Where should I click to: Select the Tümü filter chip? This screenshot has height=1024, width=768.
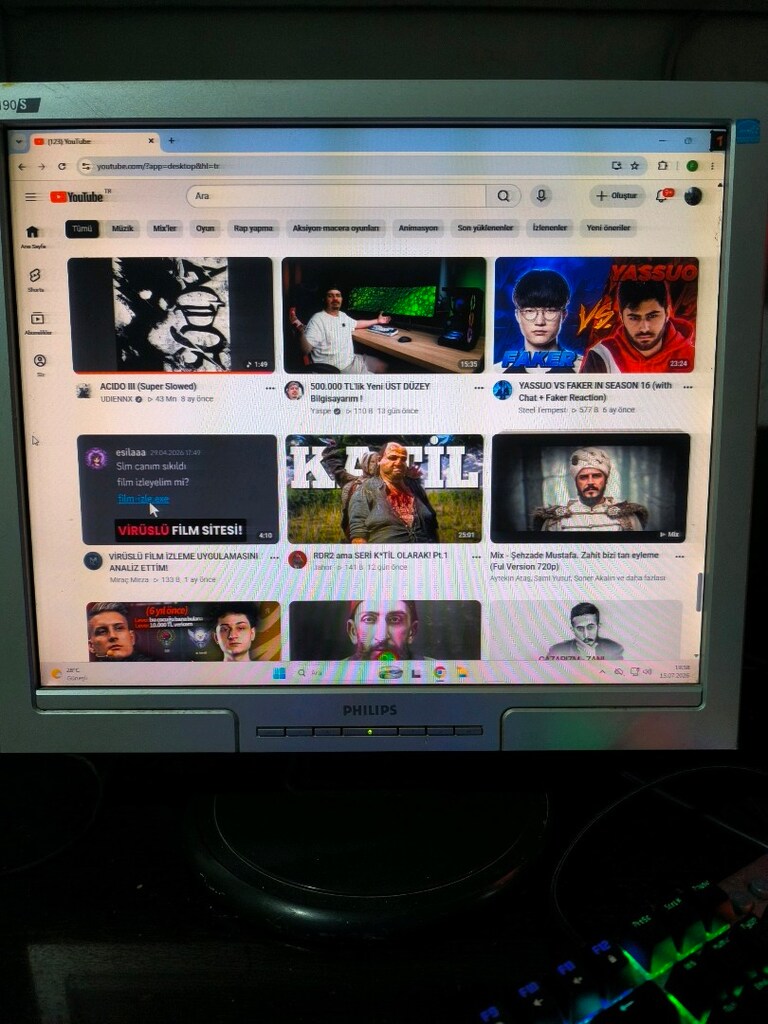click(82, 229)
